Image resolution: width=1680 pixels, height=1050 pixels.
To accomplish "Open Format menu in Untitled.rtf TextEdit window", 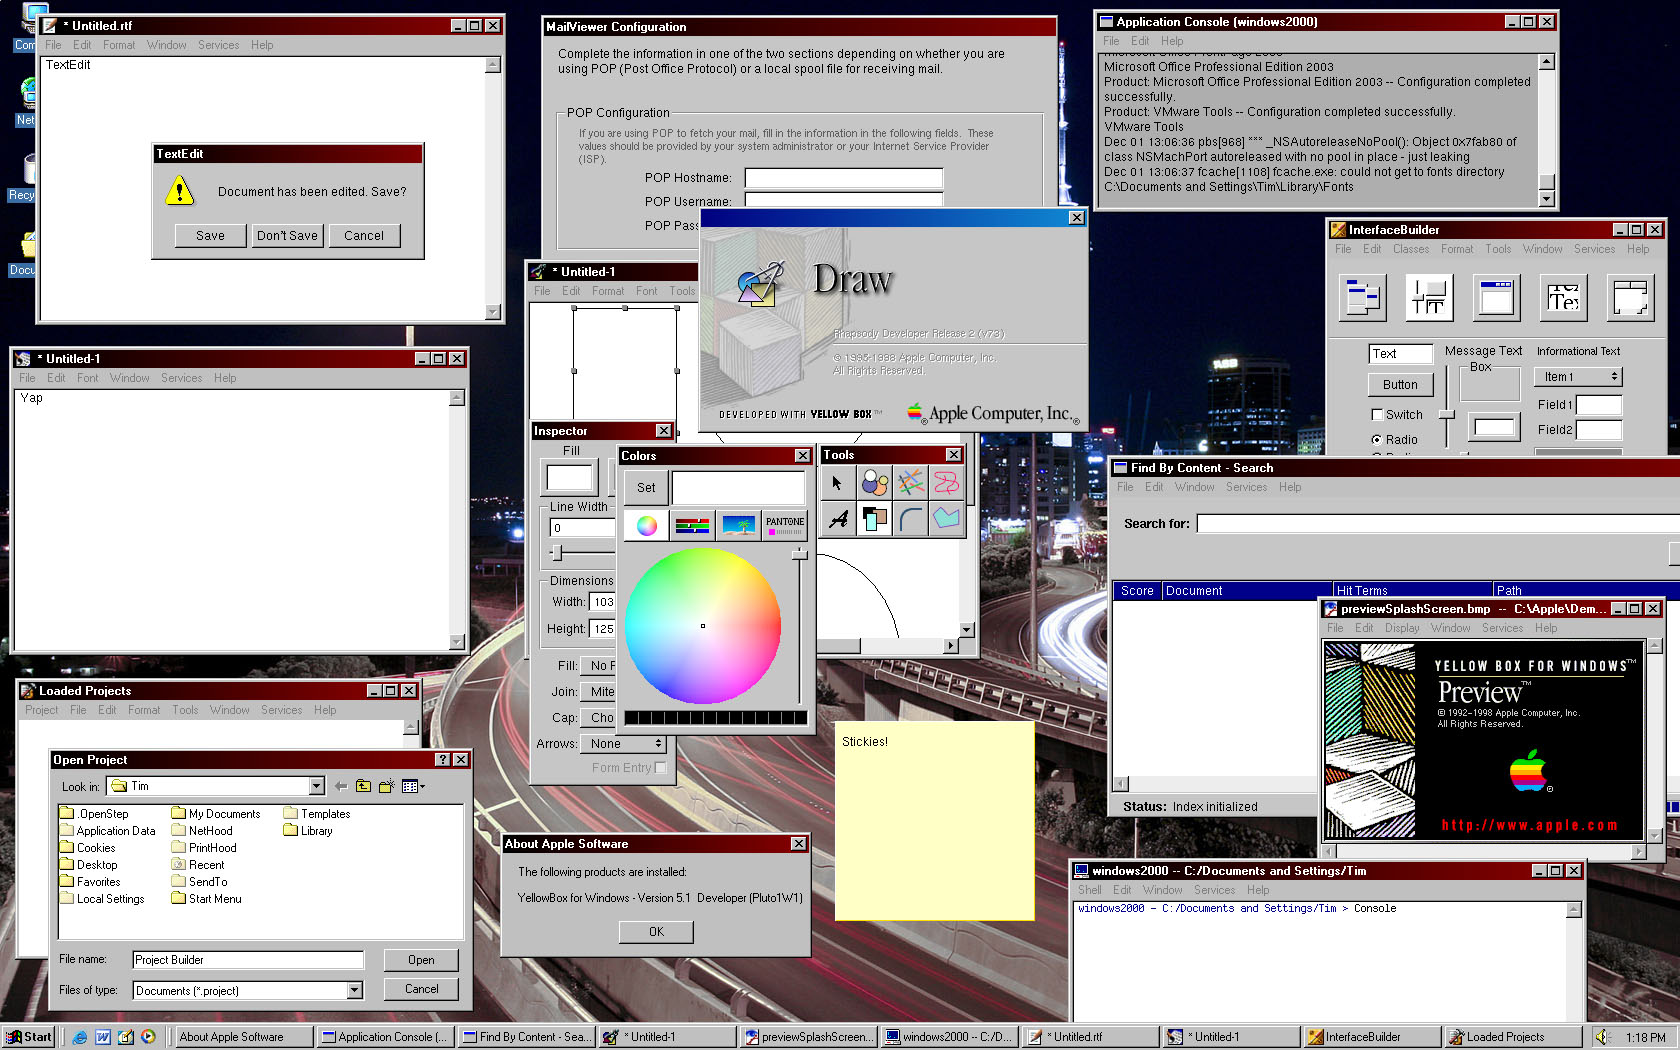I will [x=119, y=45].
